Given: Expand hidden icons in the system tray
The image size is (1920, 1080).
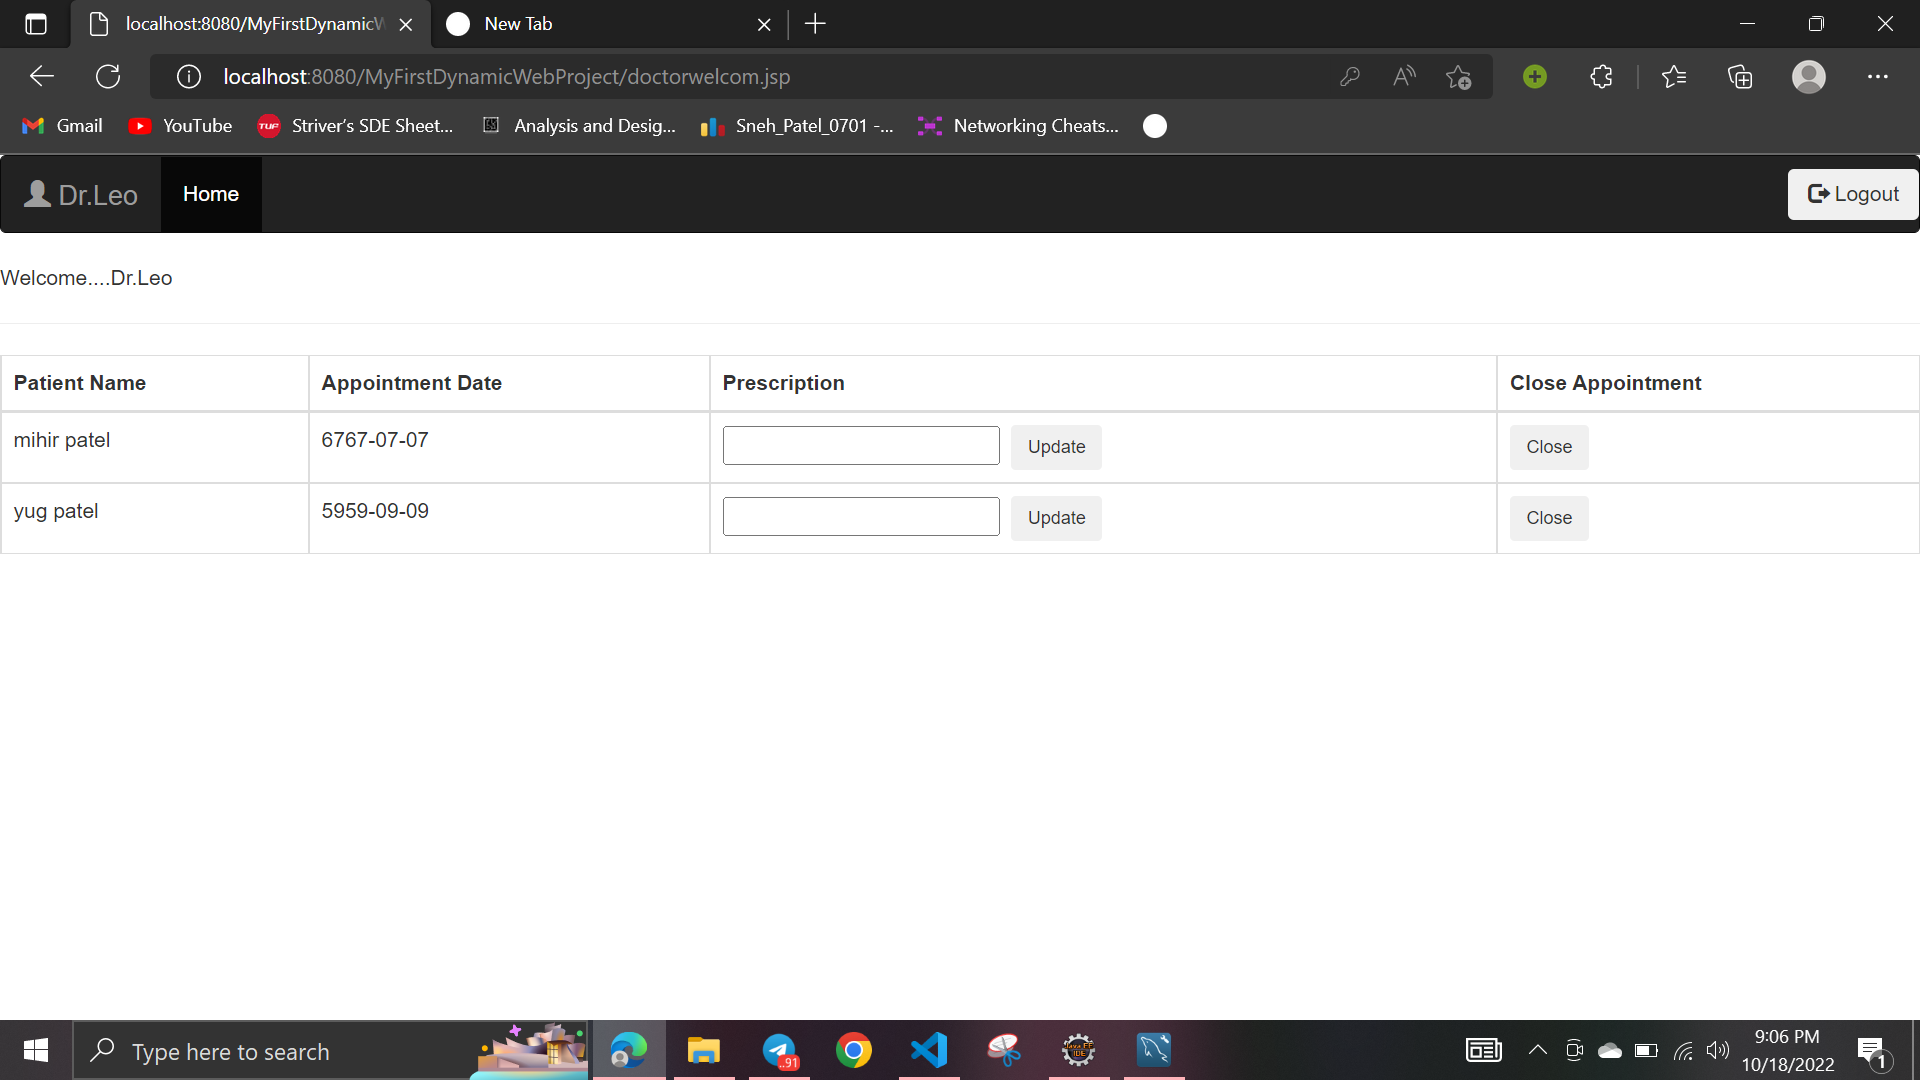Looking at the screenshot, I should click(1538, 1050).
